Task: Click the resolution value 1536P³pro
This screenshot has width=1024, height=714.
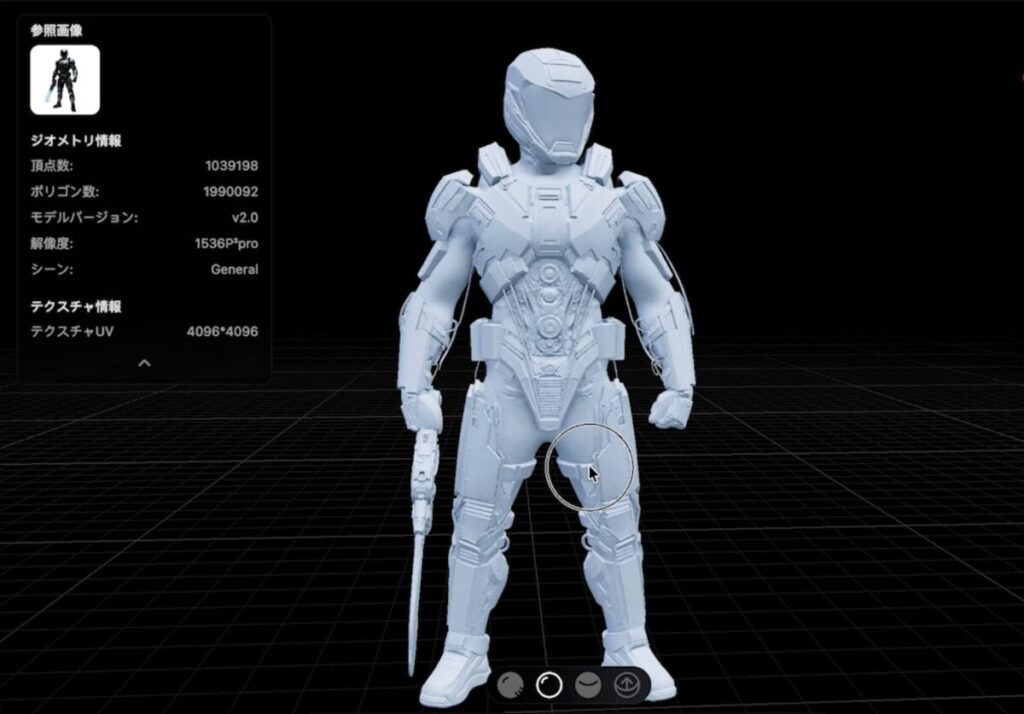Action: [x=226, y=243]
